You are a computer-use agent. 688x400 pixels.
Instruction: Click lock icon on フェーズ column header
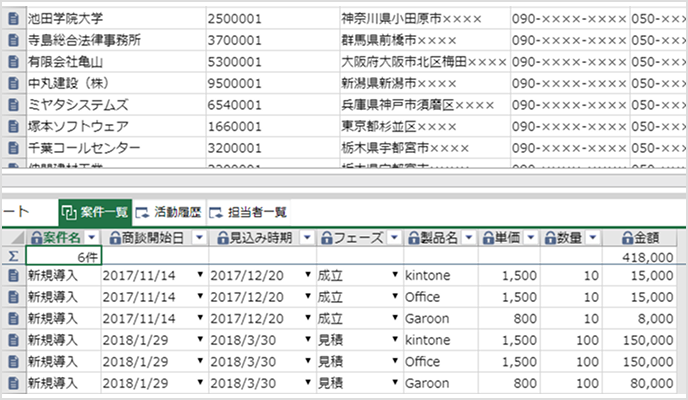tap(327, 238)
